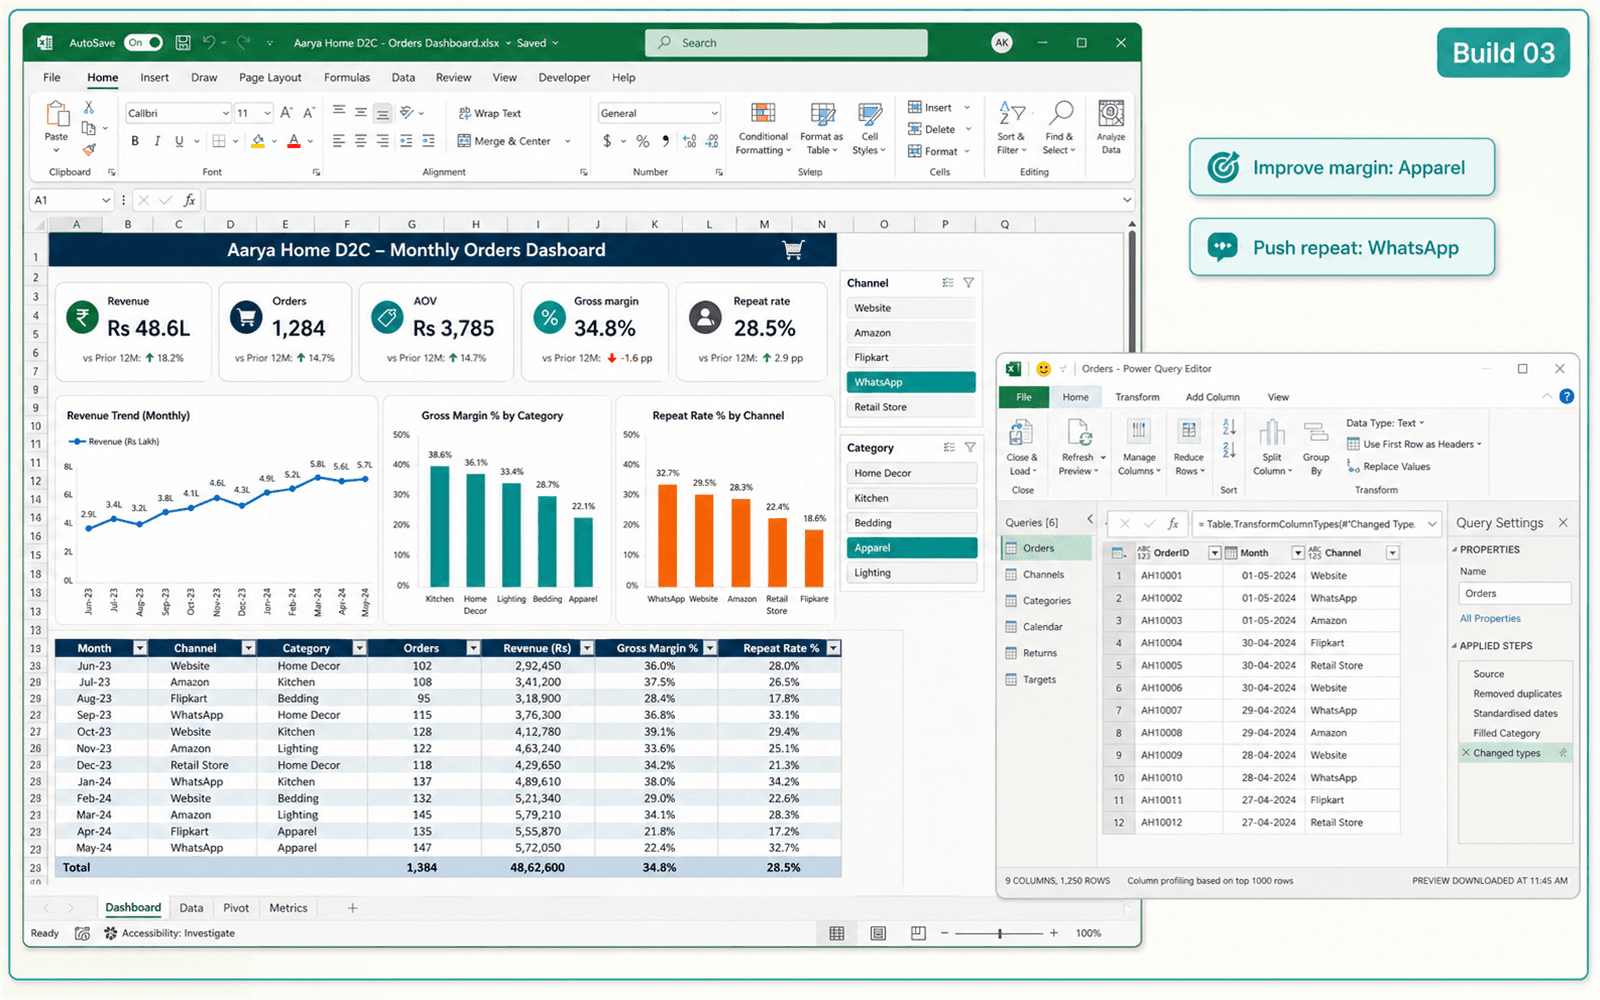Open the Insert ribbon tab
Image resolution: width=1600 pixels, height=1000 pixels.
(154, 77)
